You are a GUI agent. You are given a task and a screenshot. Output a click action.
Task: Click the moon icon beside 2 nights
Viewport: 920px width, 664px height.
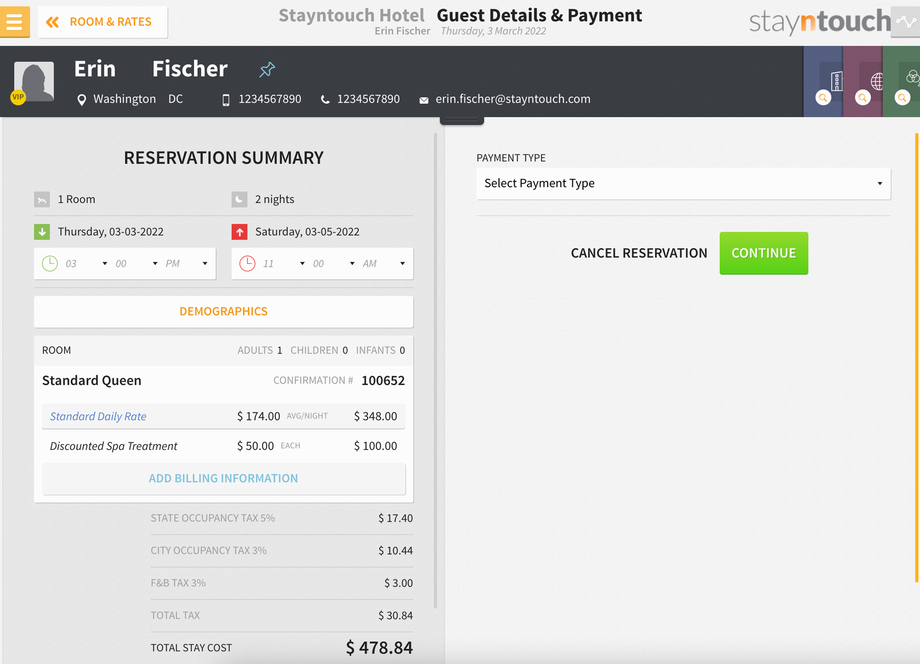tap(239, 200)
